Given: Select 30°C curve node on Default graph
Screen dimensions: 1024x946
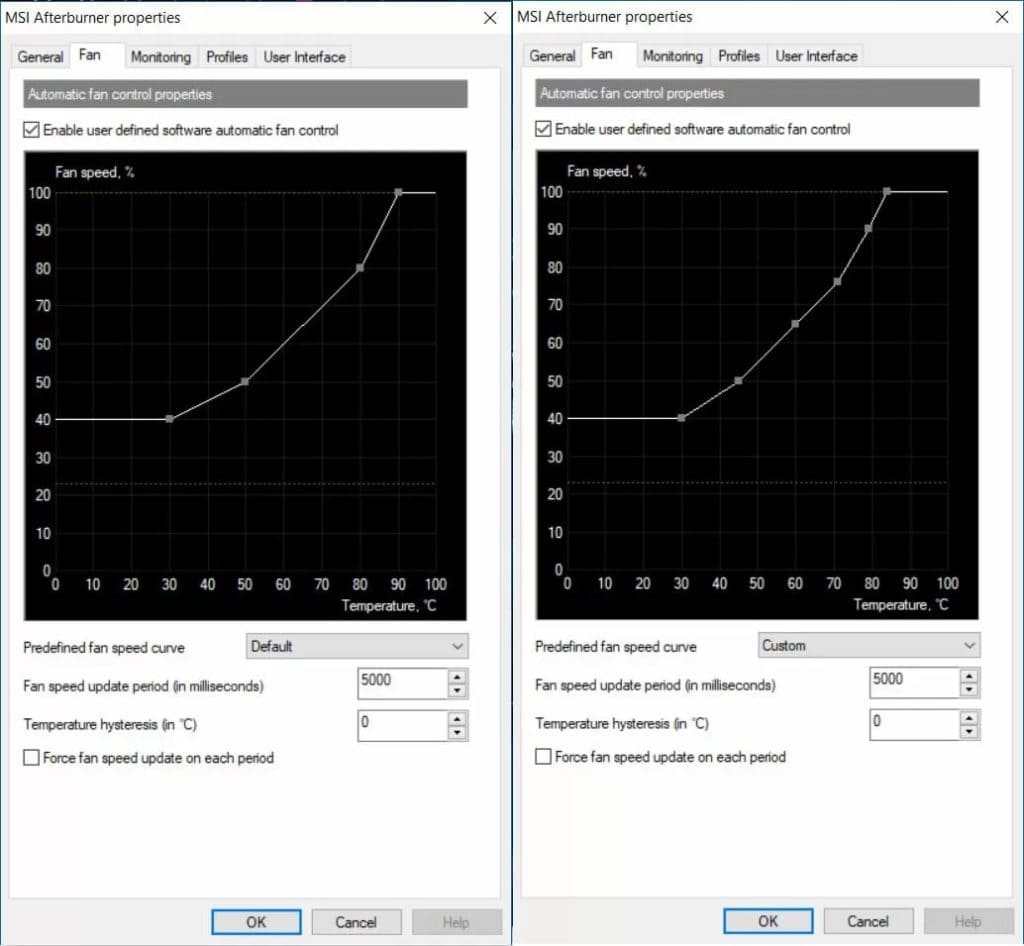Looking at the screenshot, I should point(170,418).
